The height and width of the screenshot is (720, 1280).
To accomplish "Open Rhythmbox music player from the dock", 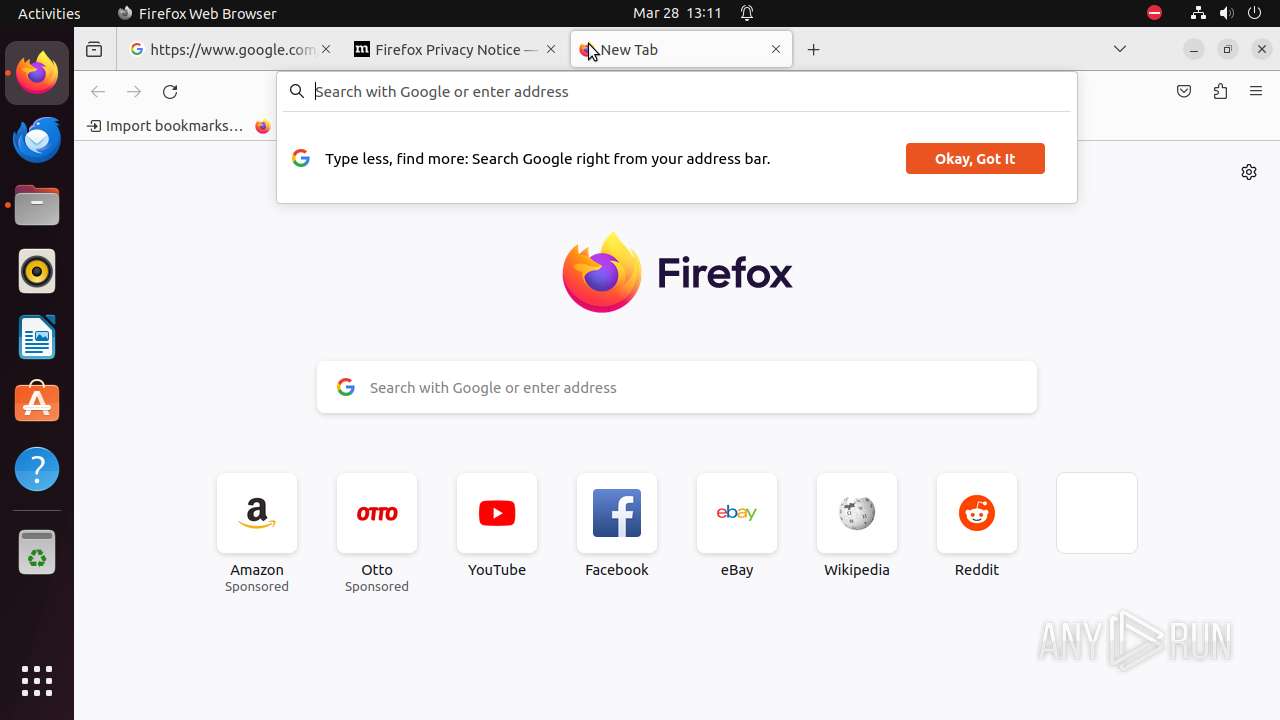I will point(37,271).
